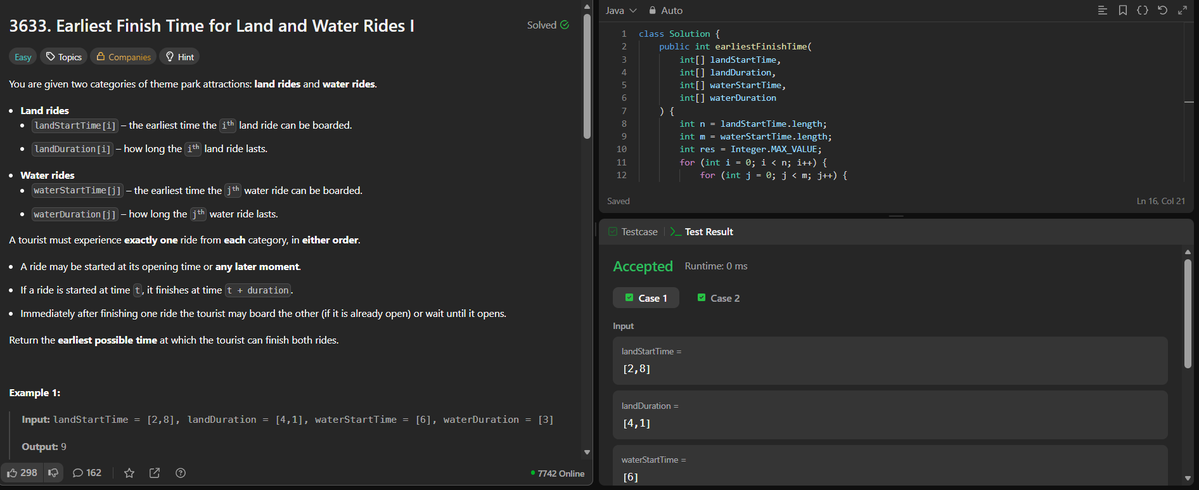The height and width of the screenshot is (490, 1199).
Task: Open the question mark feedback icon
Action: [x=180, y=472]
